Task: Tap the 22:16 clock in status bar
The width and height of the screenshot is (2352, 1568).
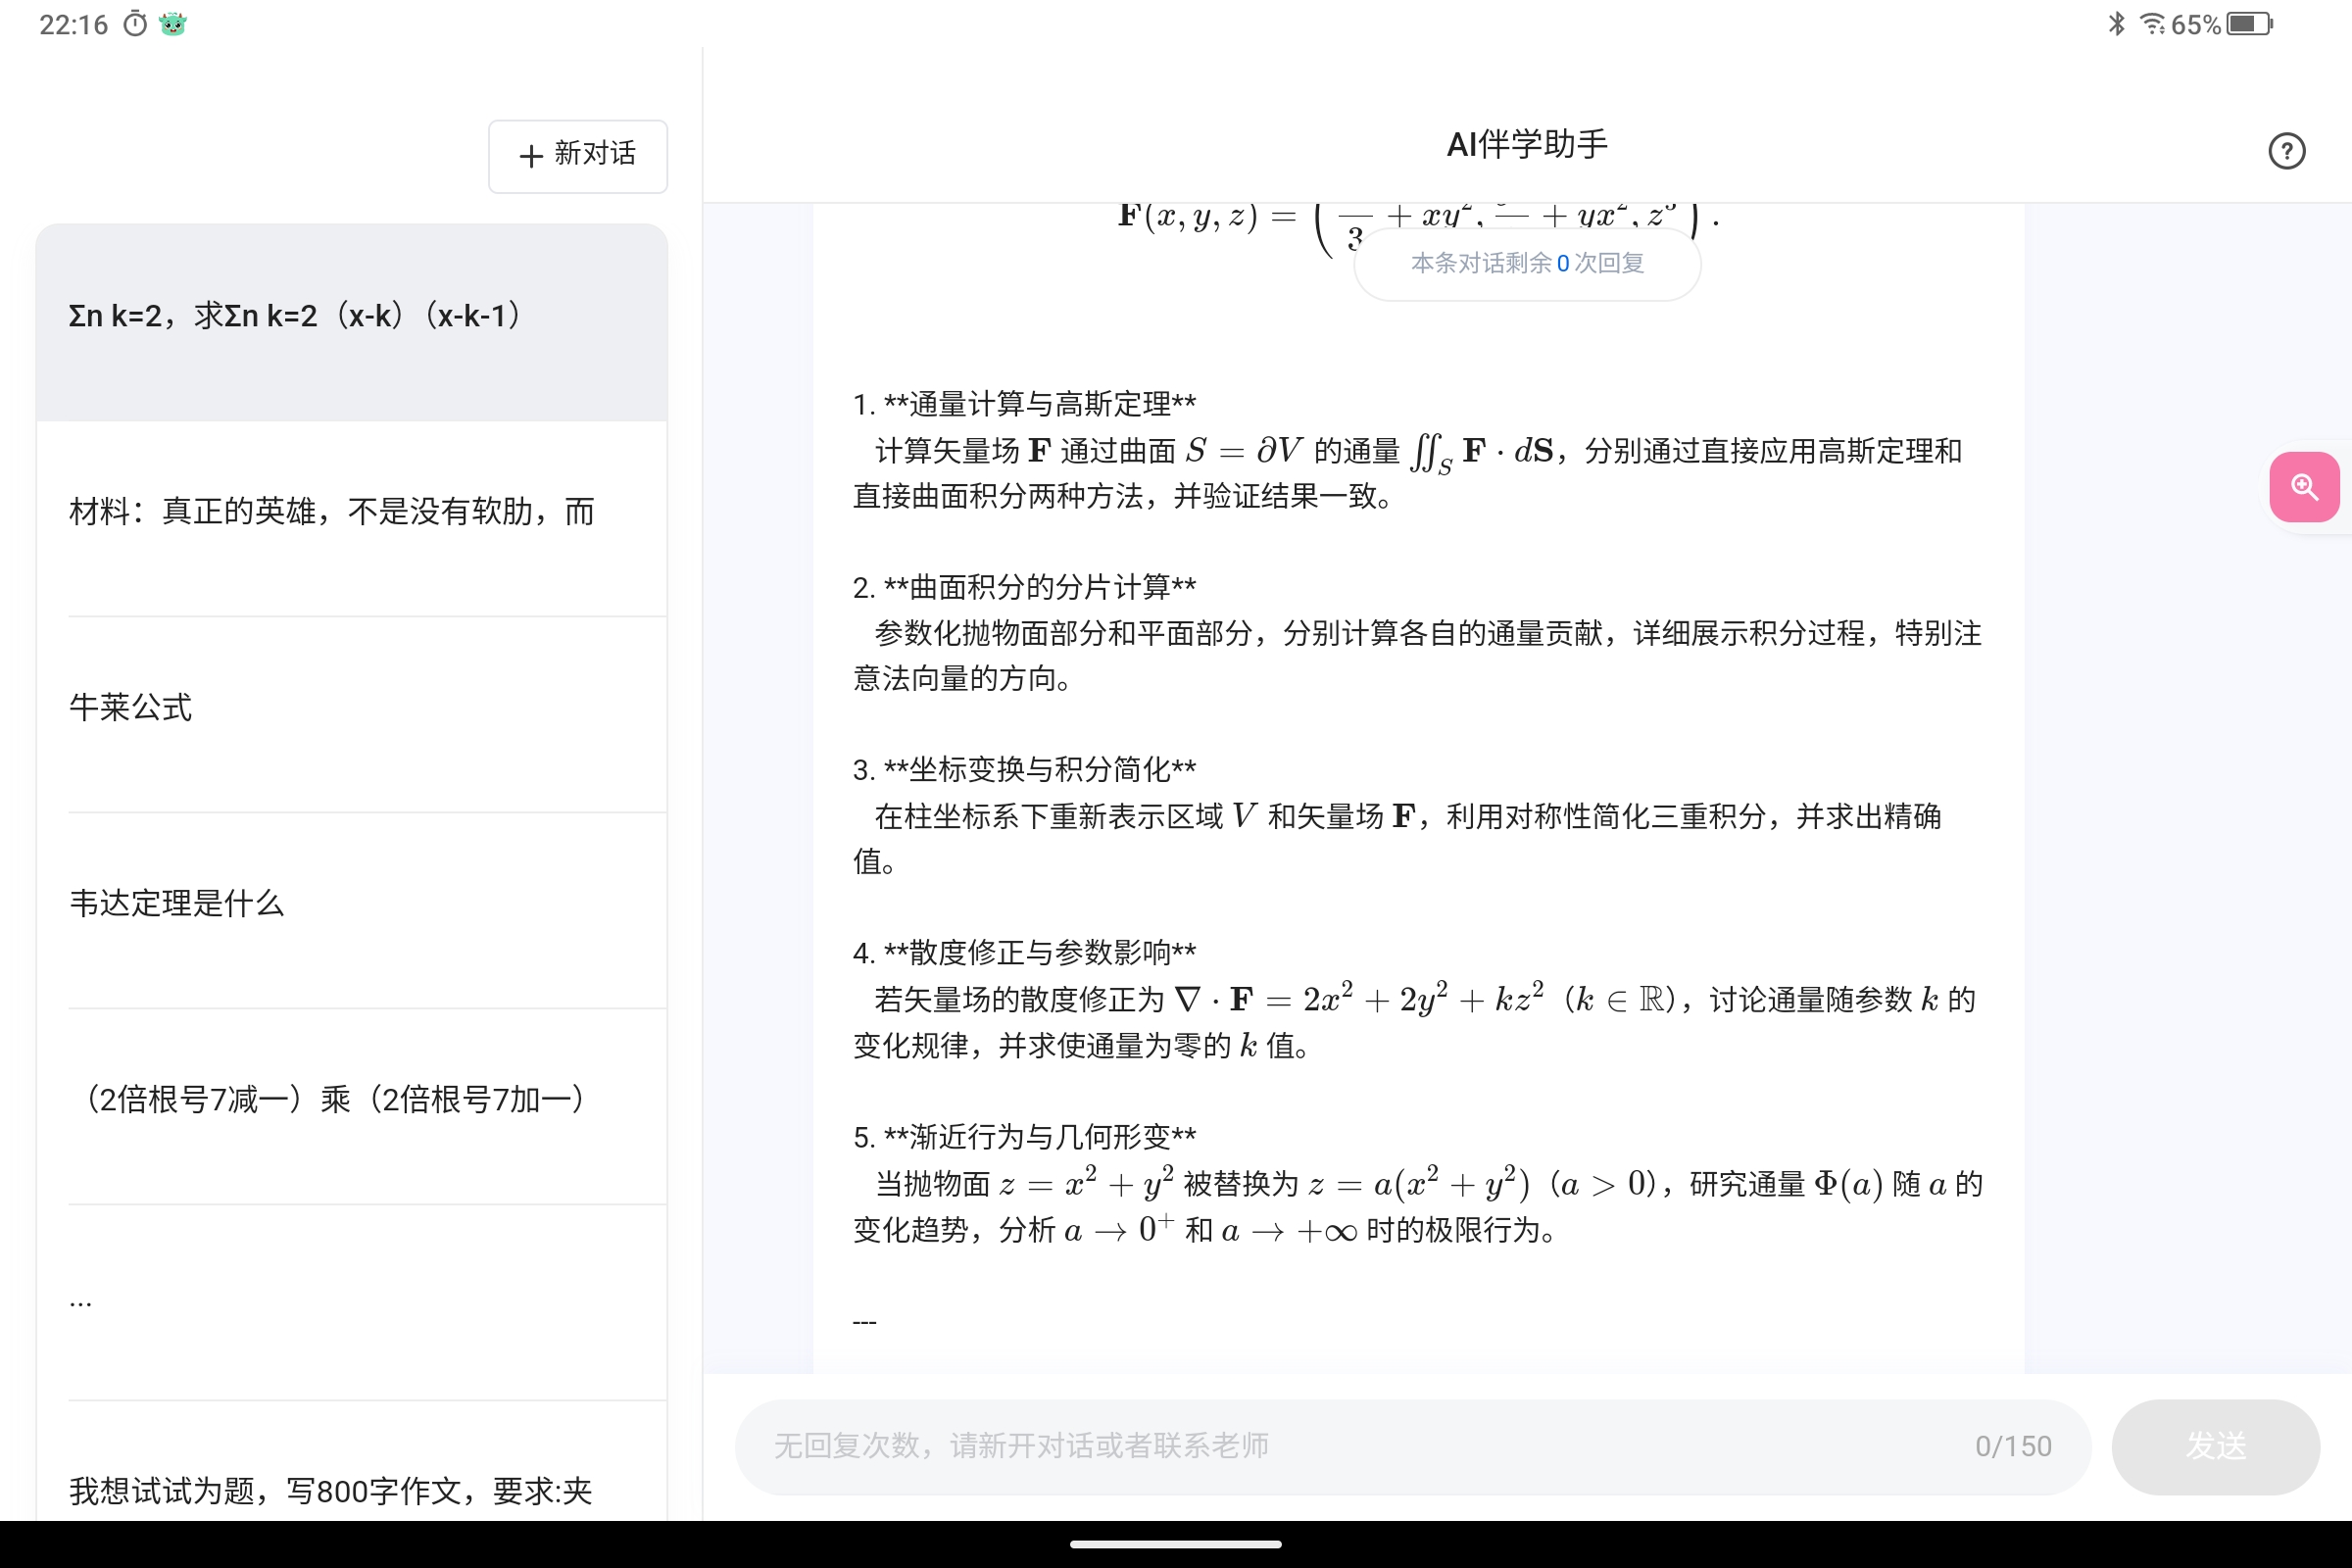Action: (x=73, y=25)
